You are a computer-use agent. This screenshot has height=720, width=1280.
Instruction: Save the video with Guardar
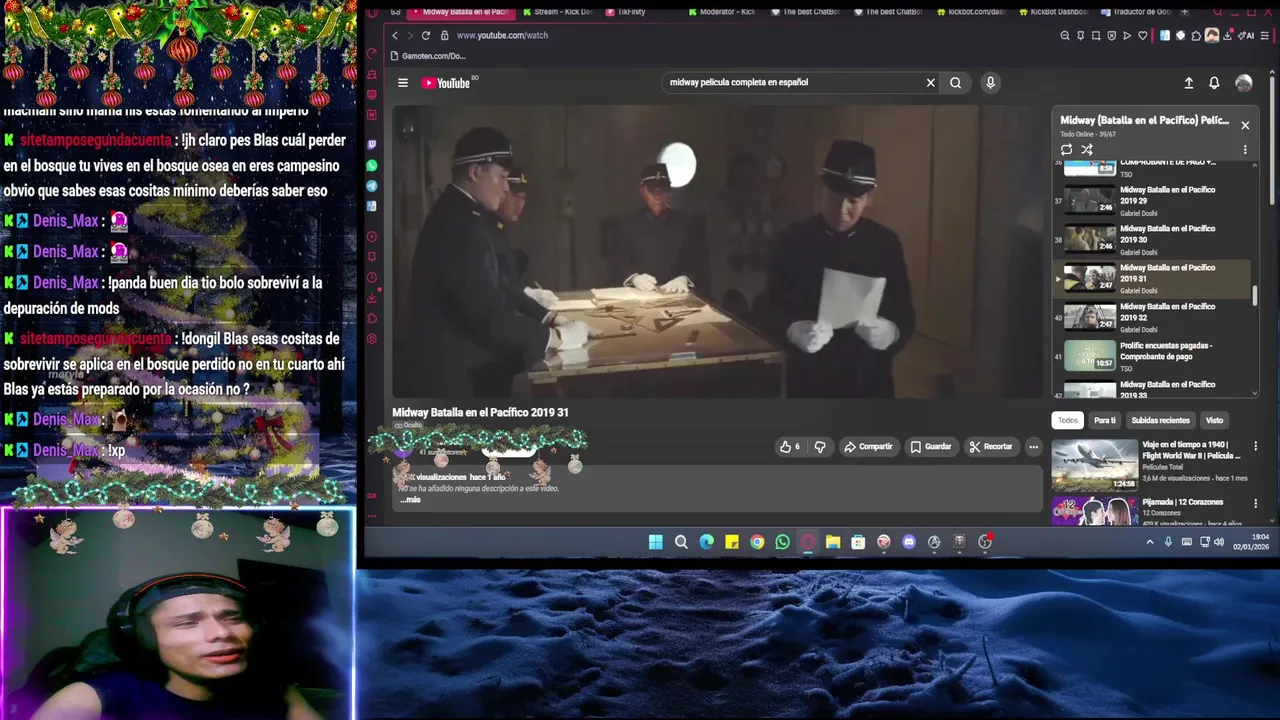pyautogui.click(x=931, y=447)
